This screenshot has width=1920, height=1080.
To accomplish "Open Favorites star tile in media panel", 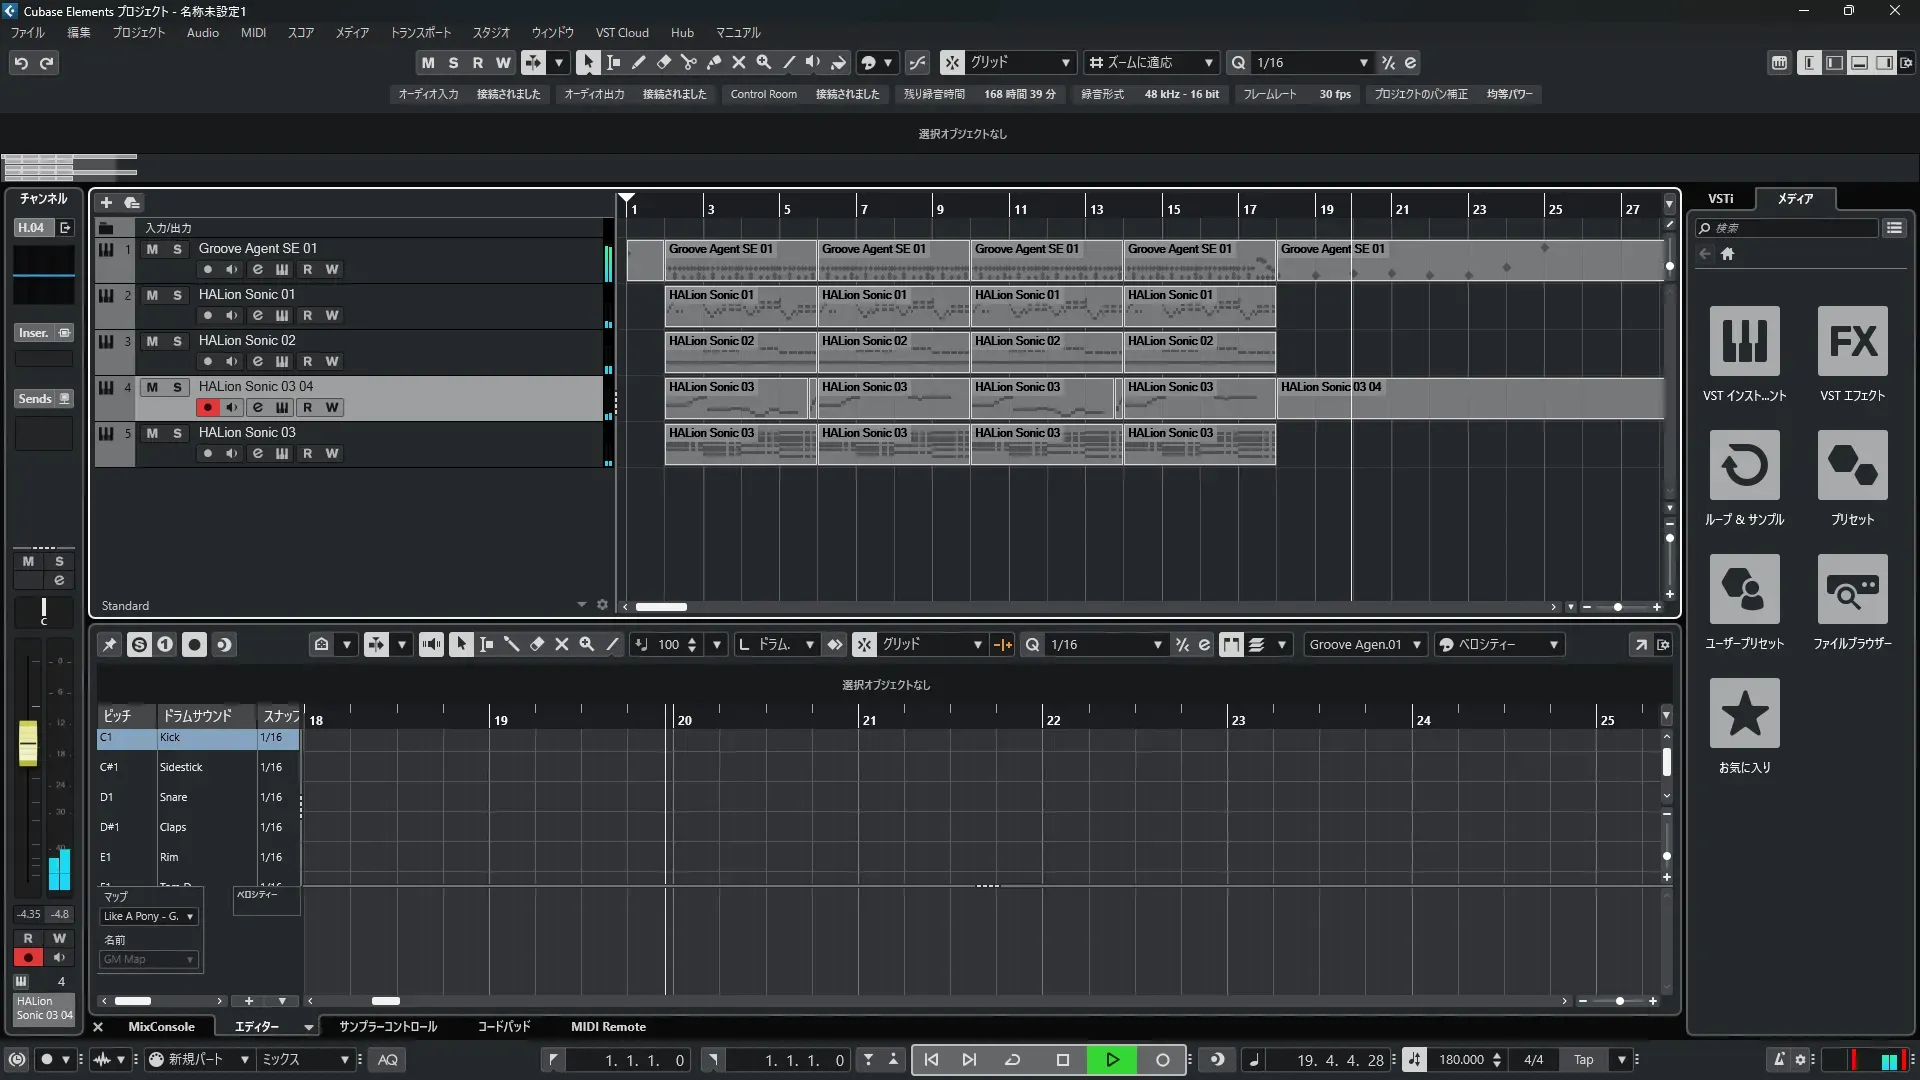I will click(1744, 714).
